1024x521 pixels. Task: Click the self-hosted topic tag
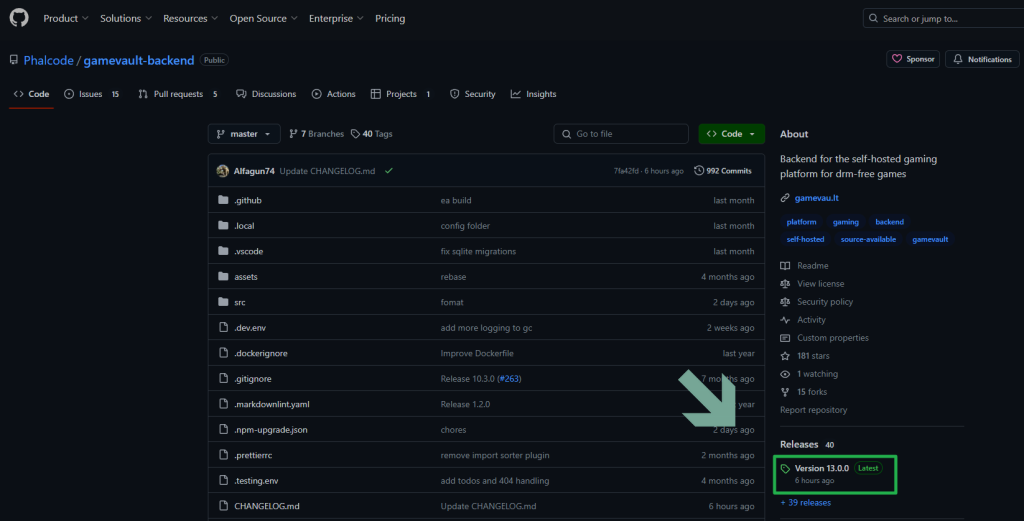coord(805,240)
